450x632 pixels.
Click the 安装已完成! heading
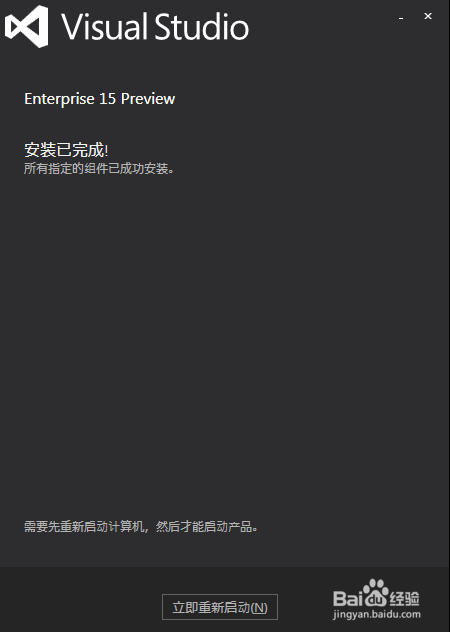tap(66, 150)
